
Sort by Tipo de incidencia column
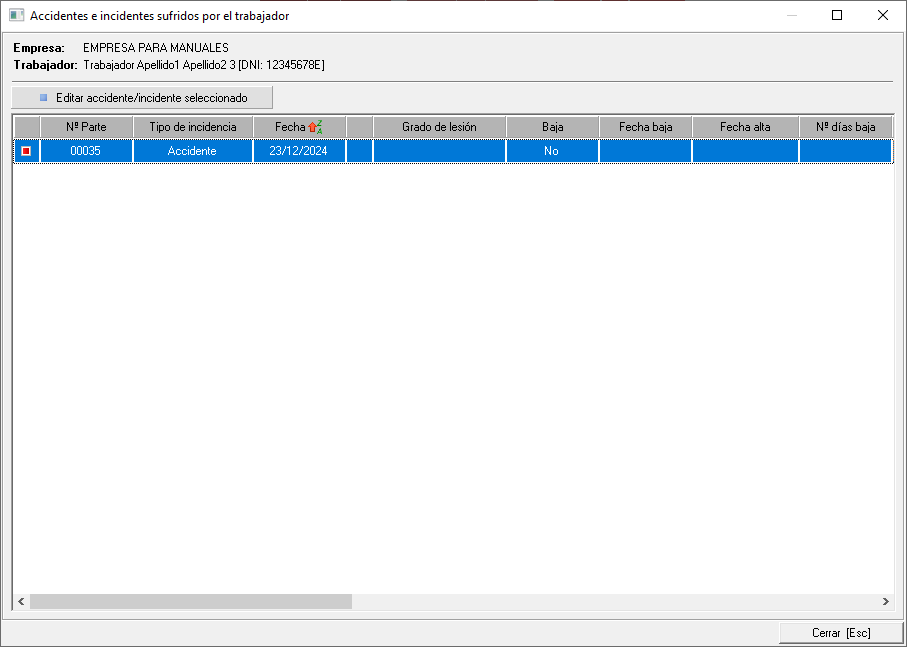[192, 127]
